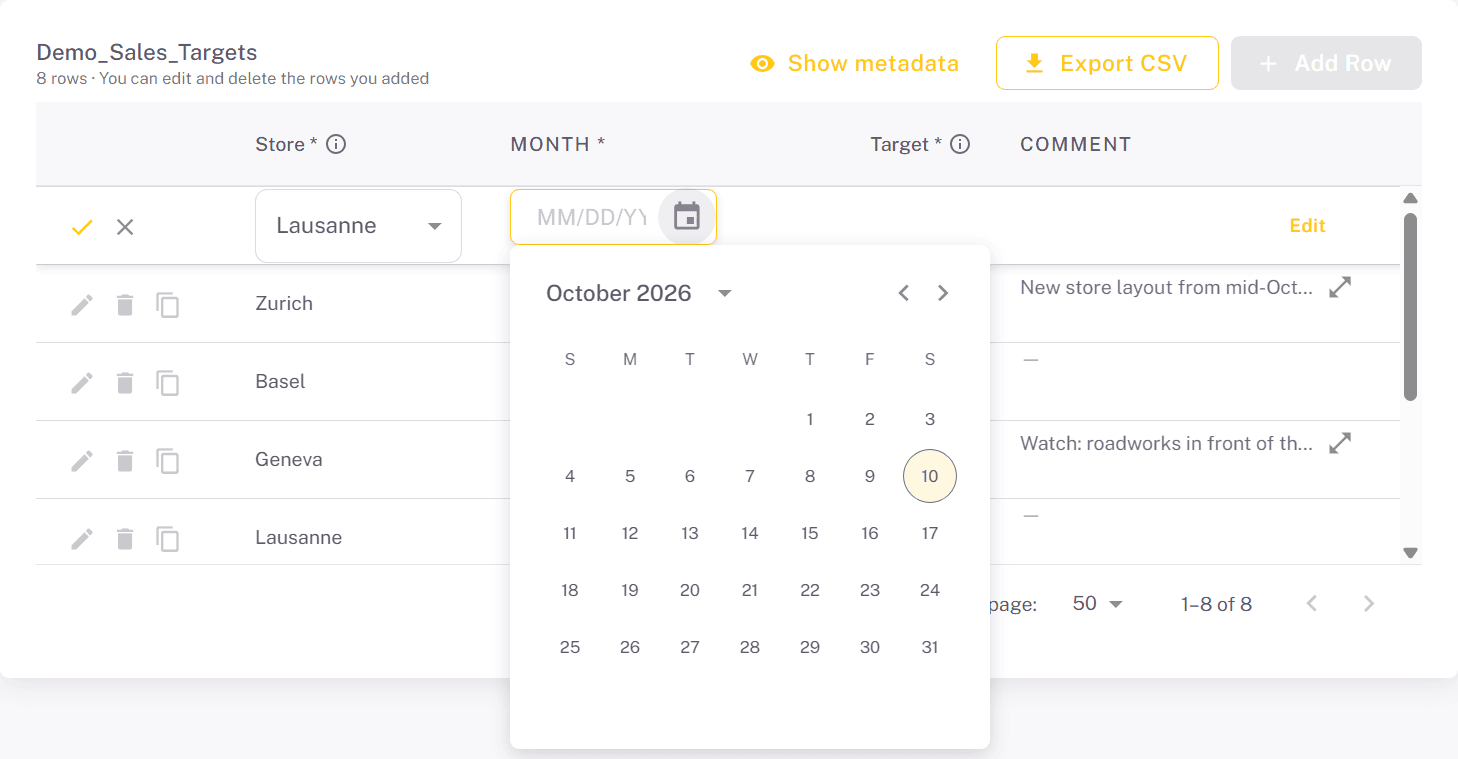The image size is (1458, 759).
Task: Click the COMMENT column header
Action: tap(1075, 144)
